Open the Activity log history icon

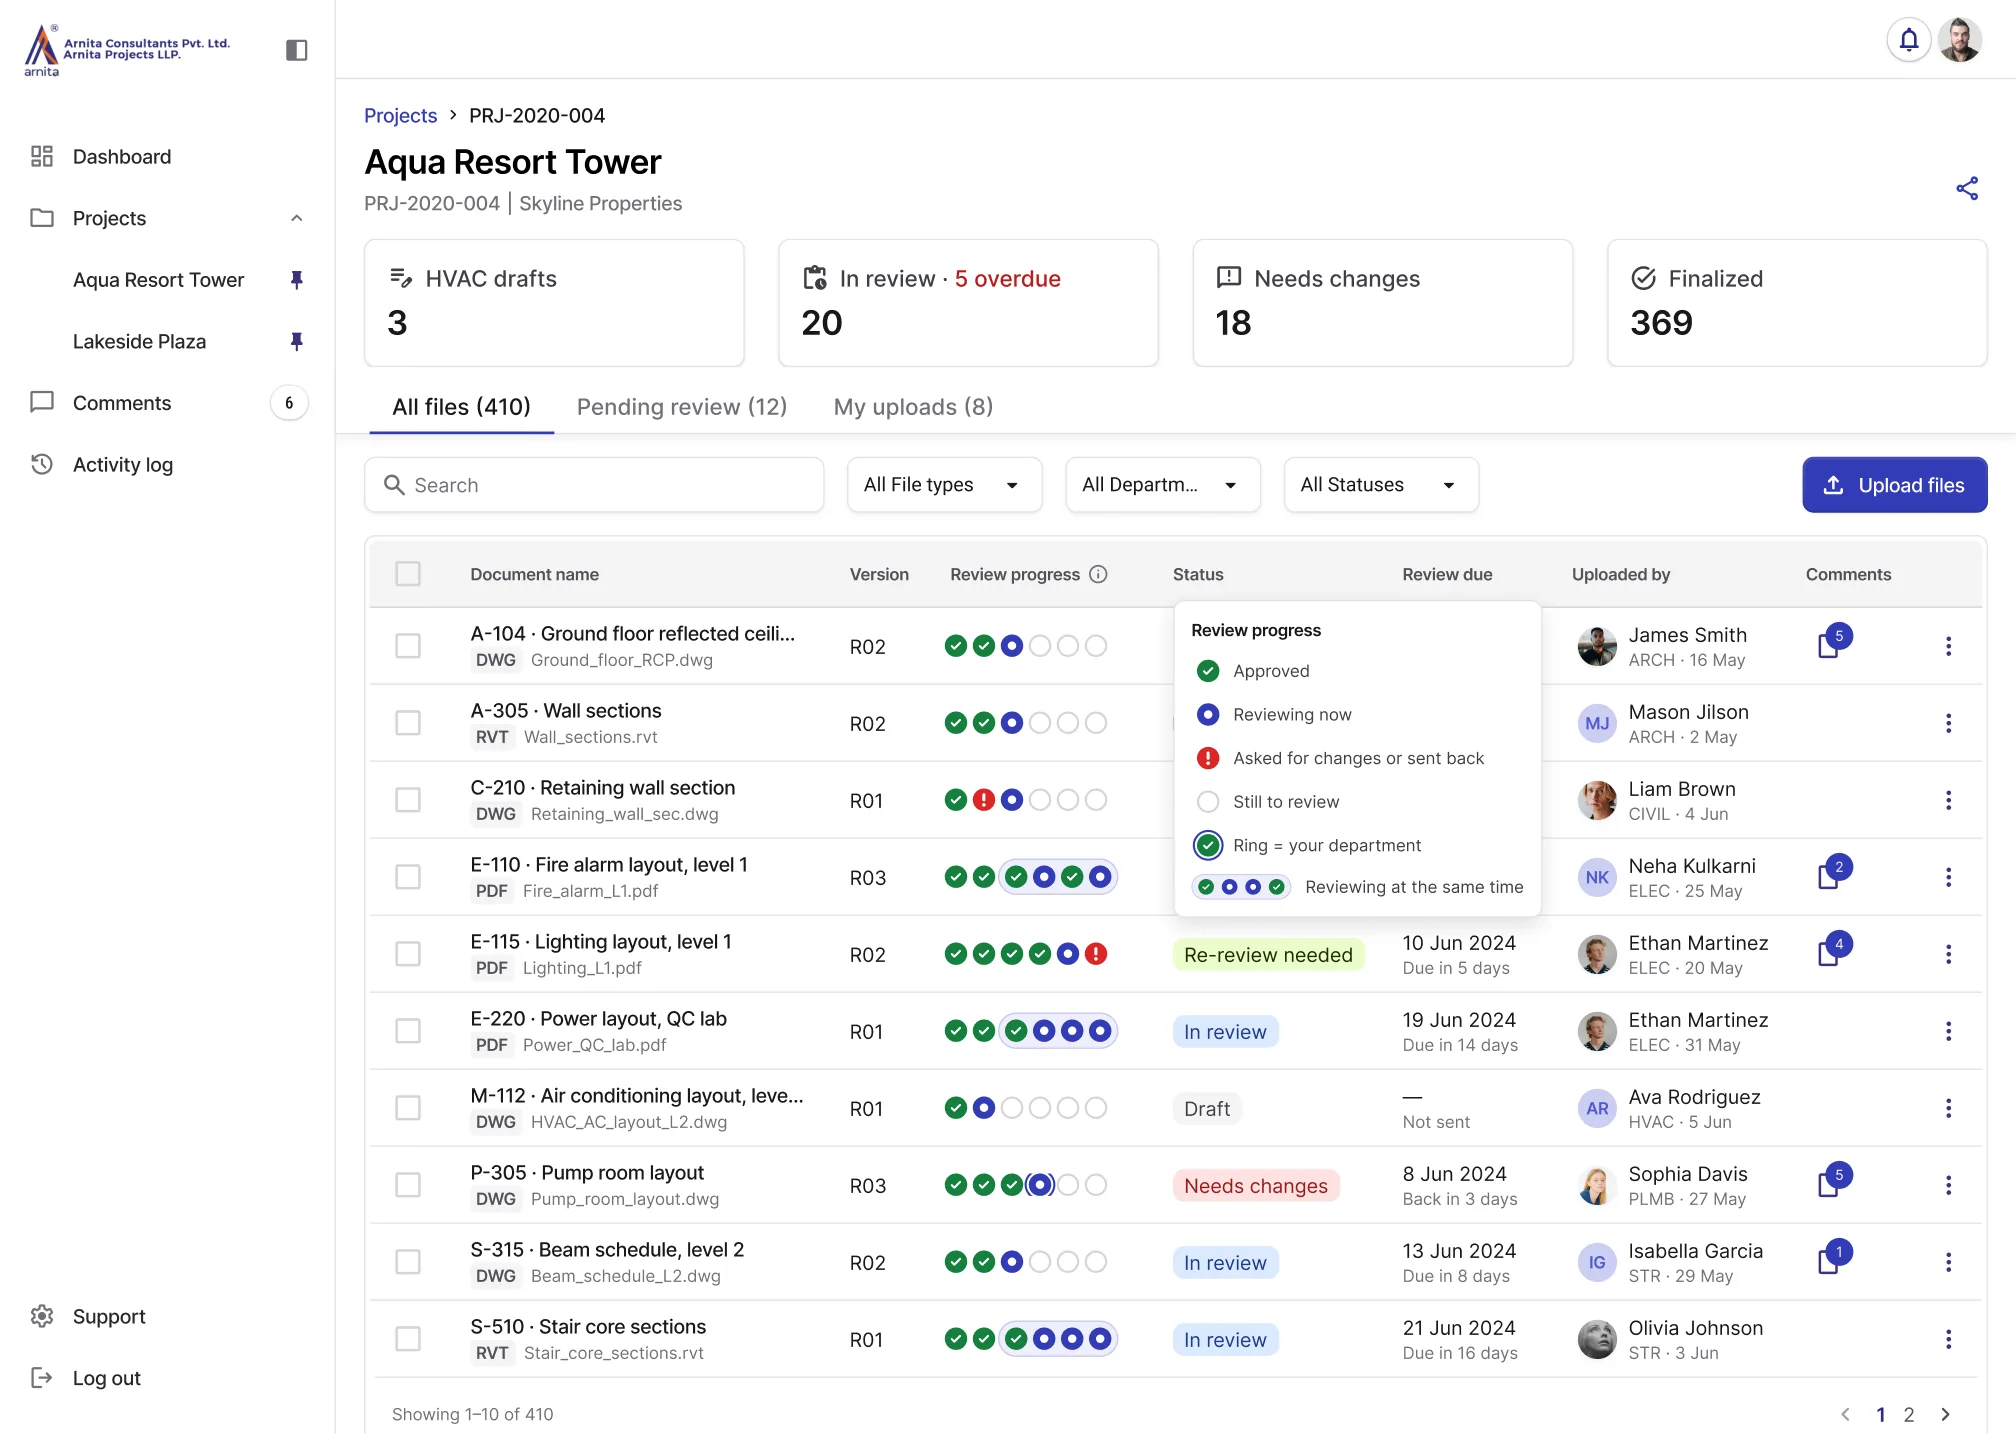tap(42, 465)
